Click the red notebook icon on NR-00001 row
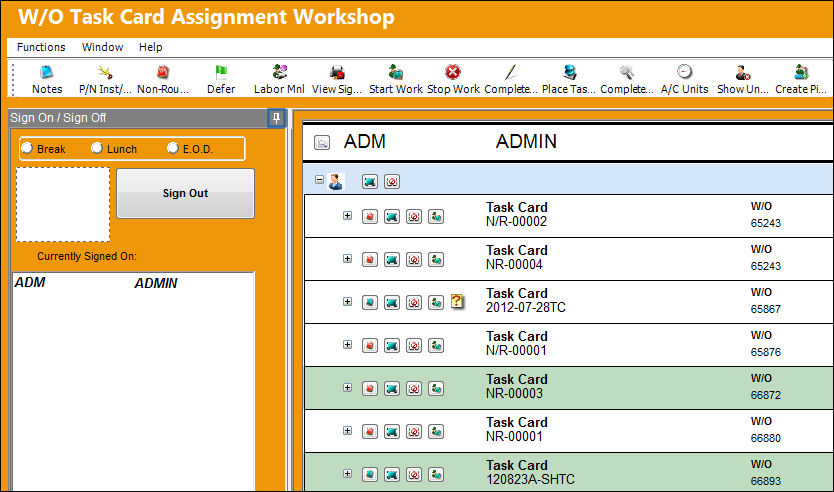 [370, 431]
